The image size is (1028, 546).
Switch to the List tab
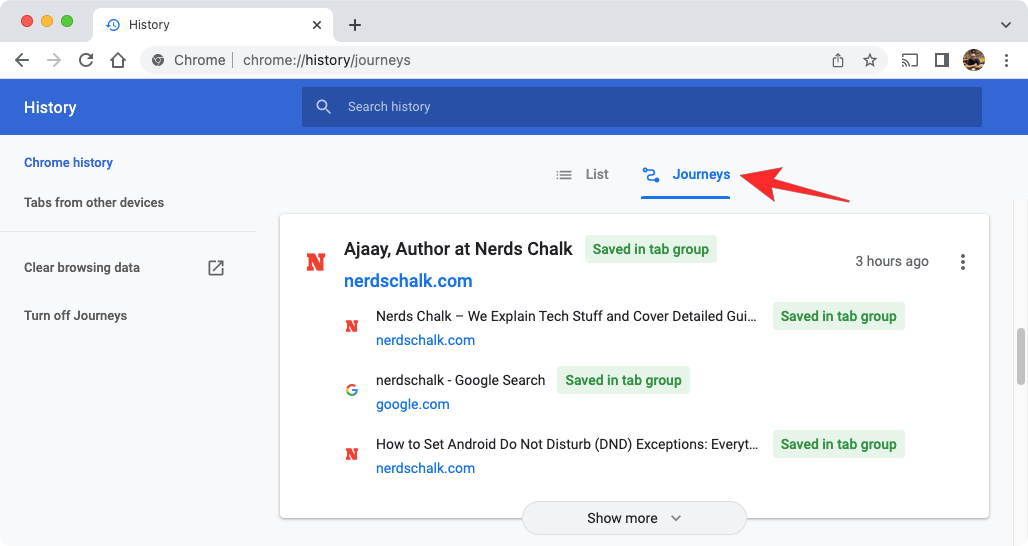[583, 174]
